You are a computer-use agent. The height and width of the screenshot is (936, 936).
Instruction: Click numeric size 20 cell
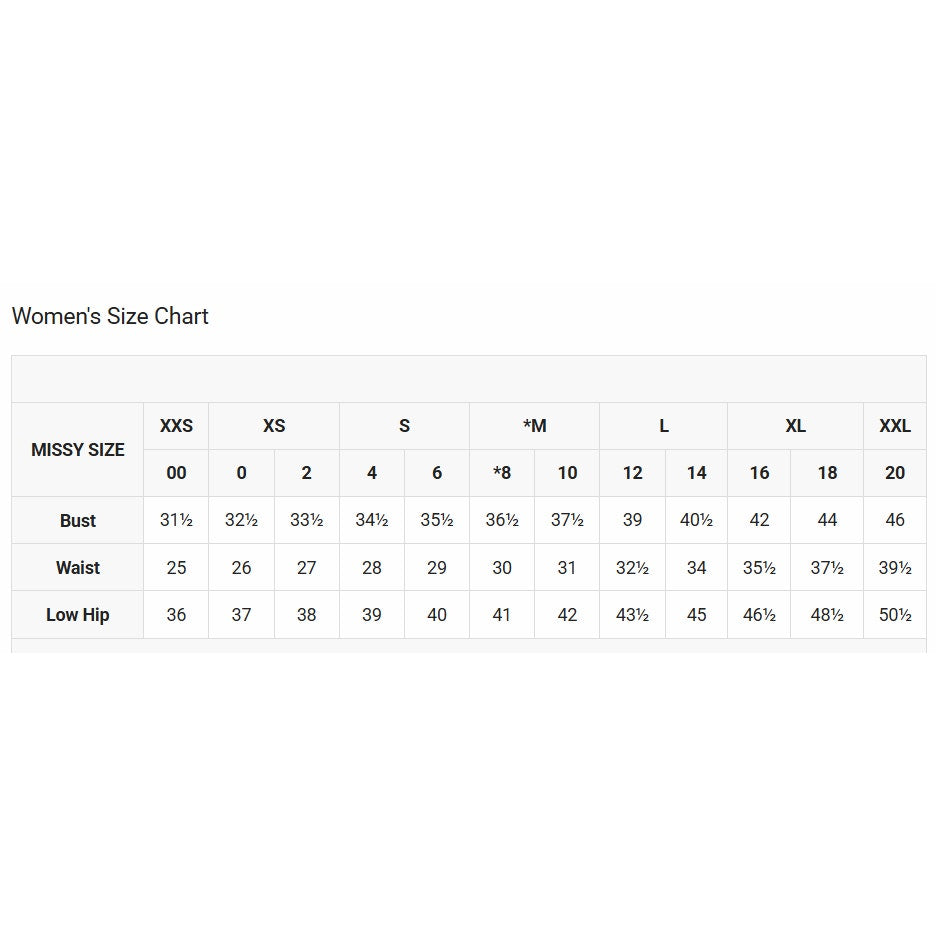(x=895, y=473)
